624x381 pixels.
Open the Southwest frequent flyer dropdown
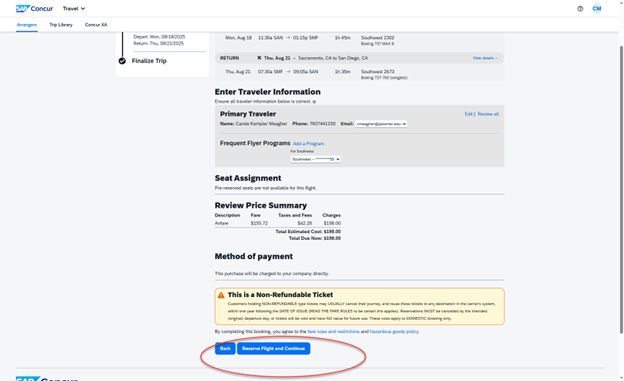coord(316,159)
